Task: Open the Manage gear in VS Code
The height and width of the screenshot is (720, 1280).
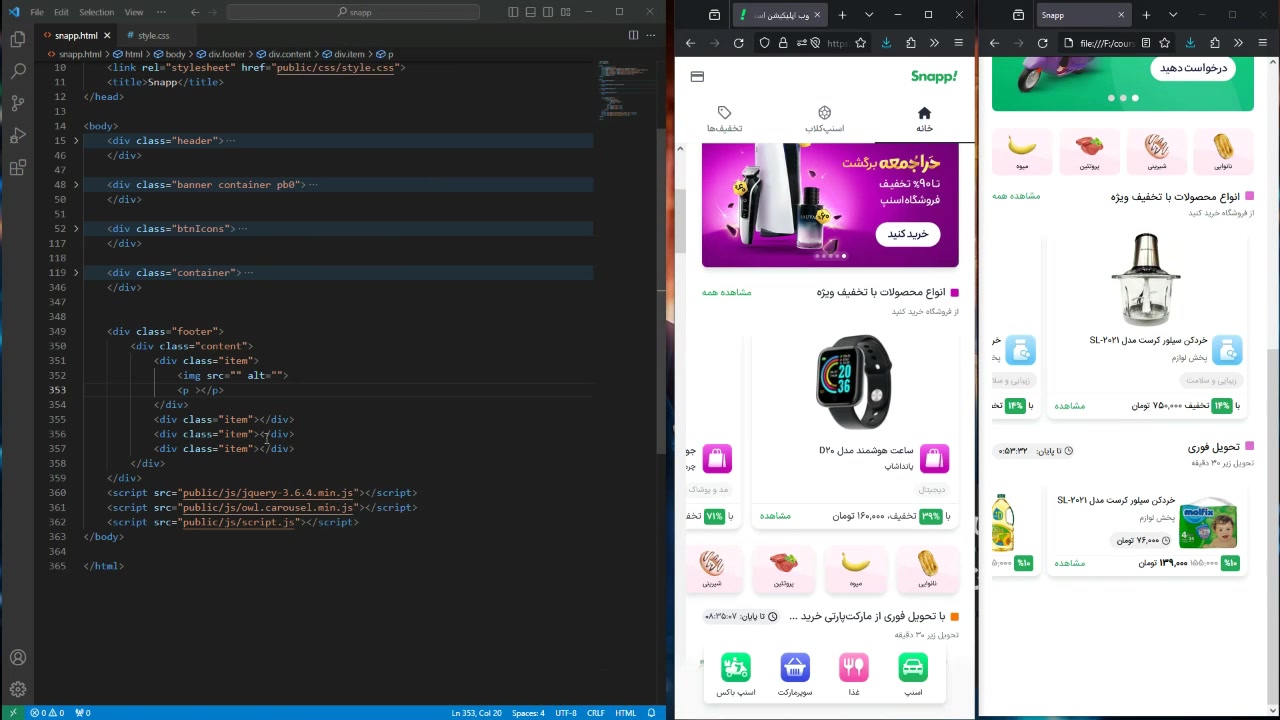Action: [x=18, y=689]
